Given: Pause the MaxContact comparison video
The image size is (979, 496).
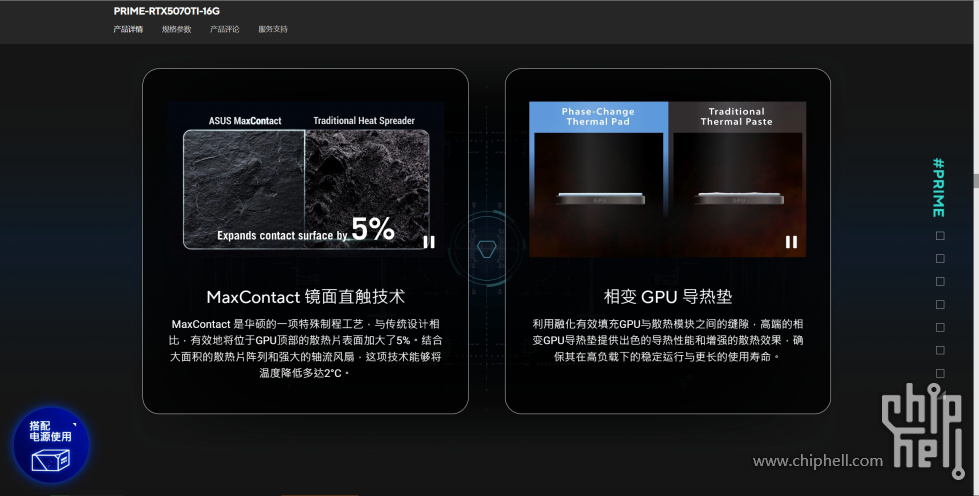Looking at the screenshot, I should click(x=429, y=242).
